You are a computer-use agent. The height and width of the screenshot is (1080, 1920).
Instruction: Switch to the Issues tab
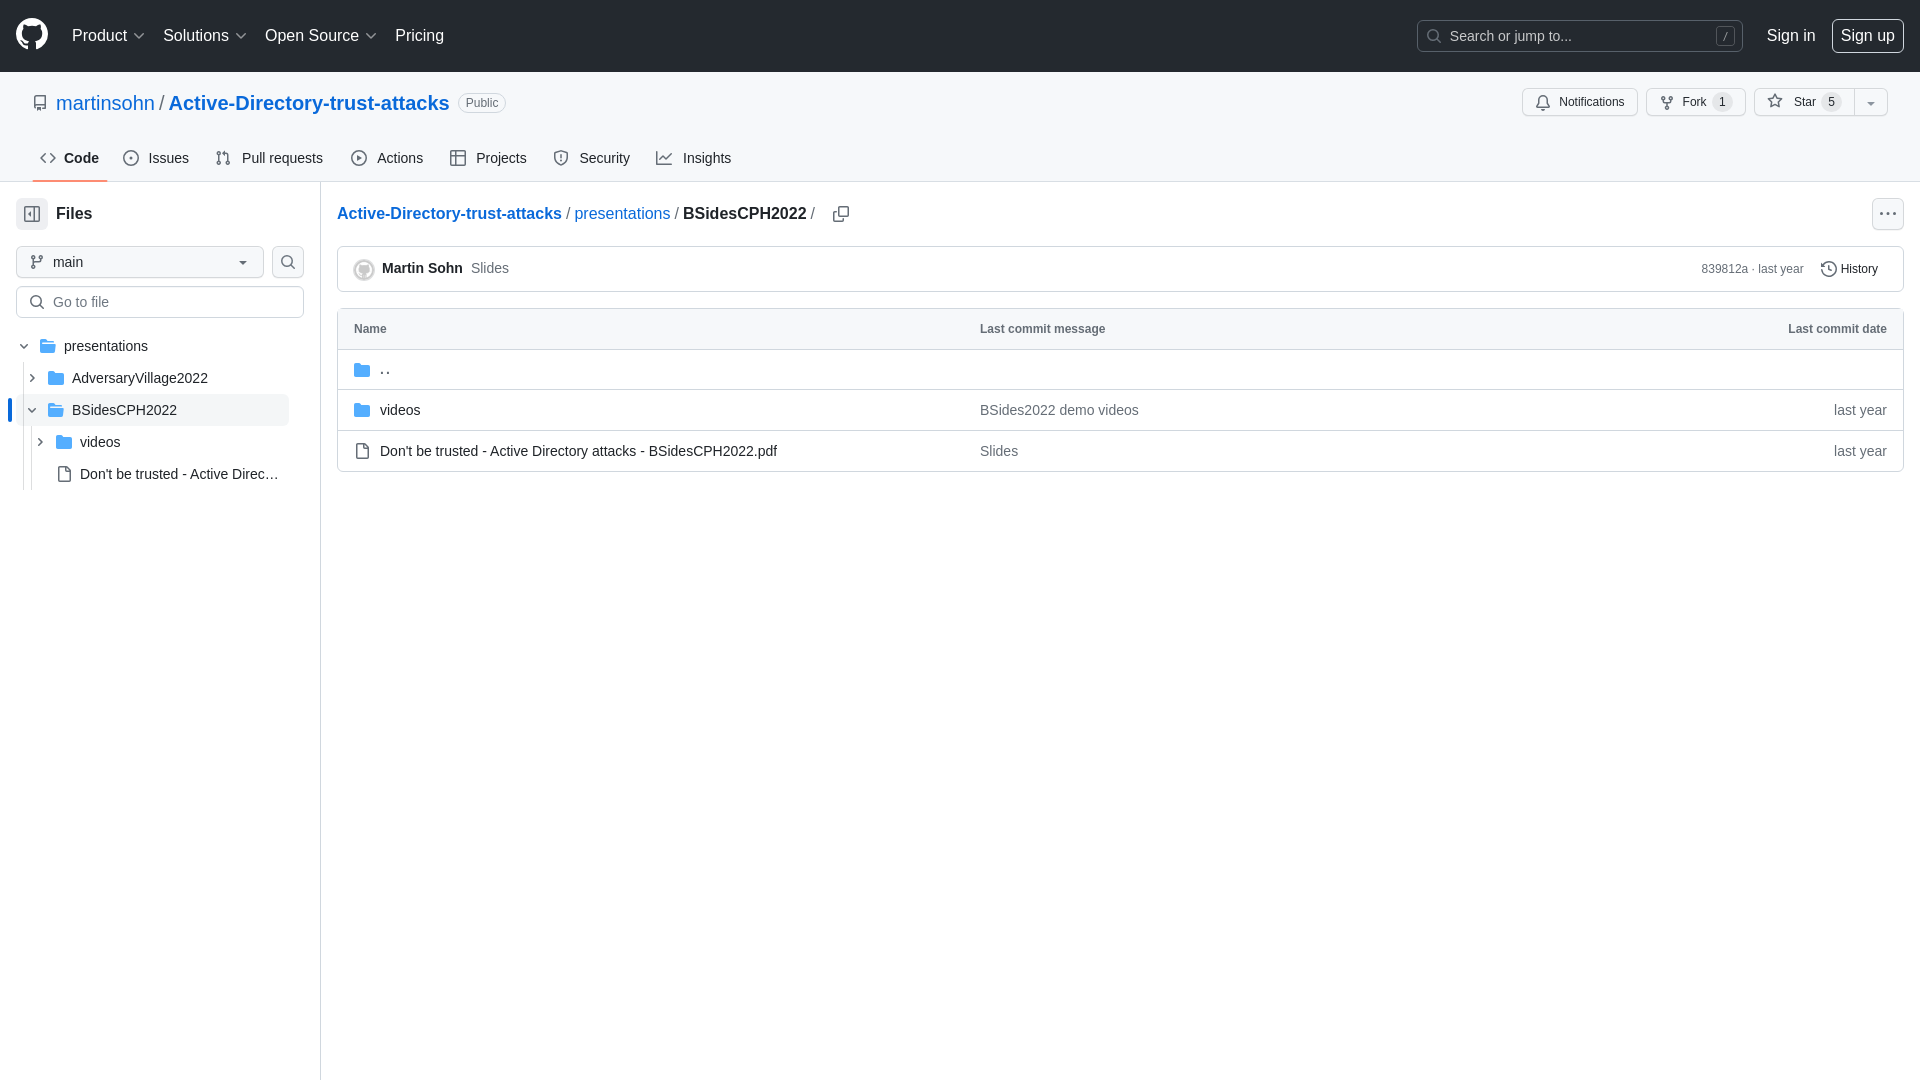pyautogui.click(x=156, y=158)
